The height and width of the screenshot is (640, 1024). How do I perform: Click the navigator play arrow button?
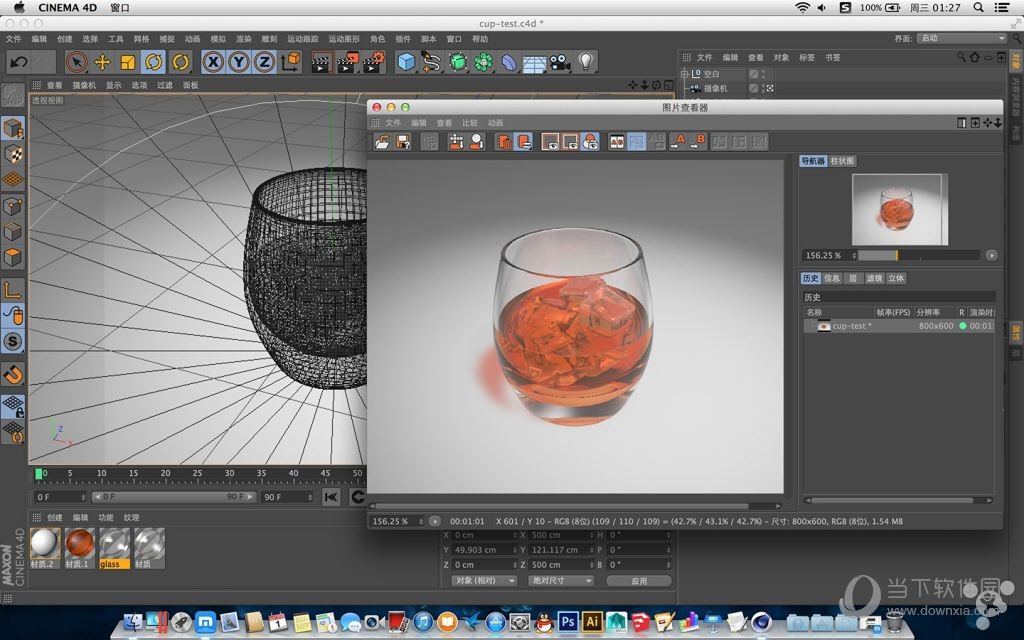click(x=991, y=255)
